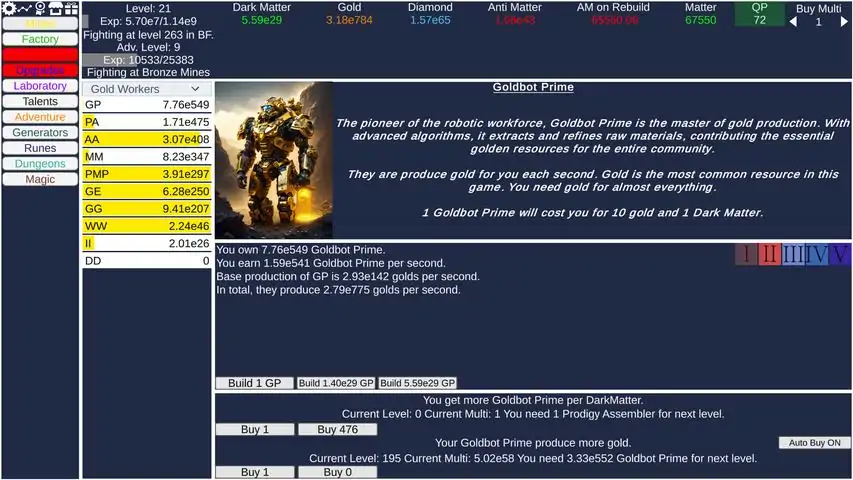Decrease Buy Multi with left arrow
This screenshot has width=853, height=480.
tap(794, 22)
